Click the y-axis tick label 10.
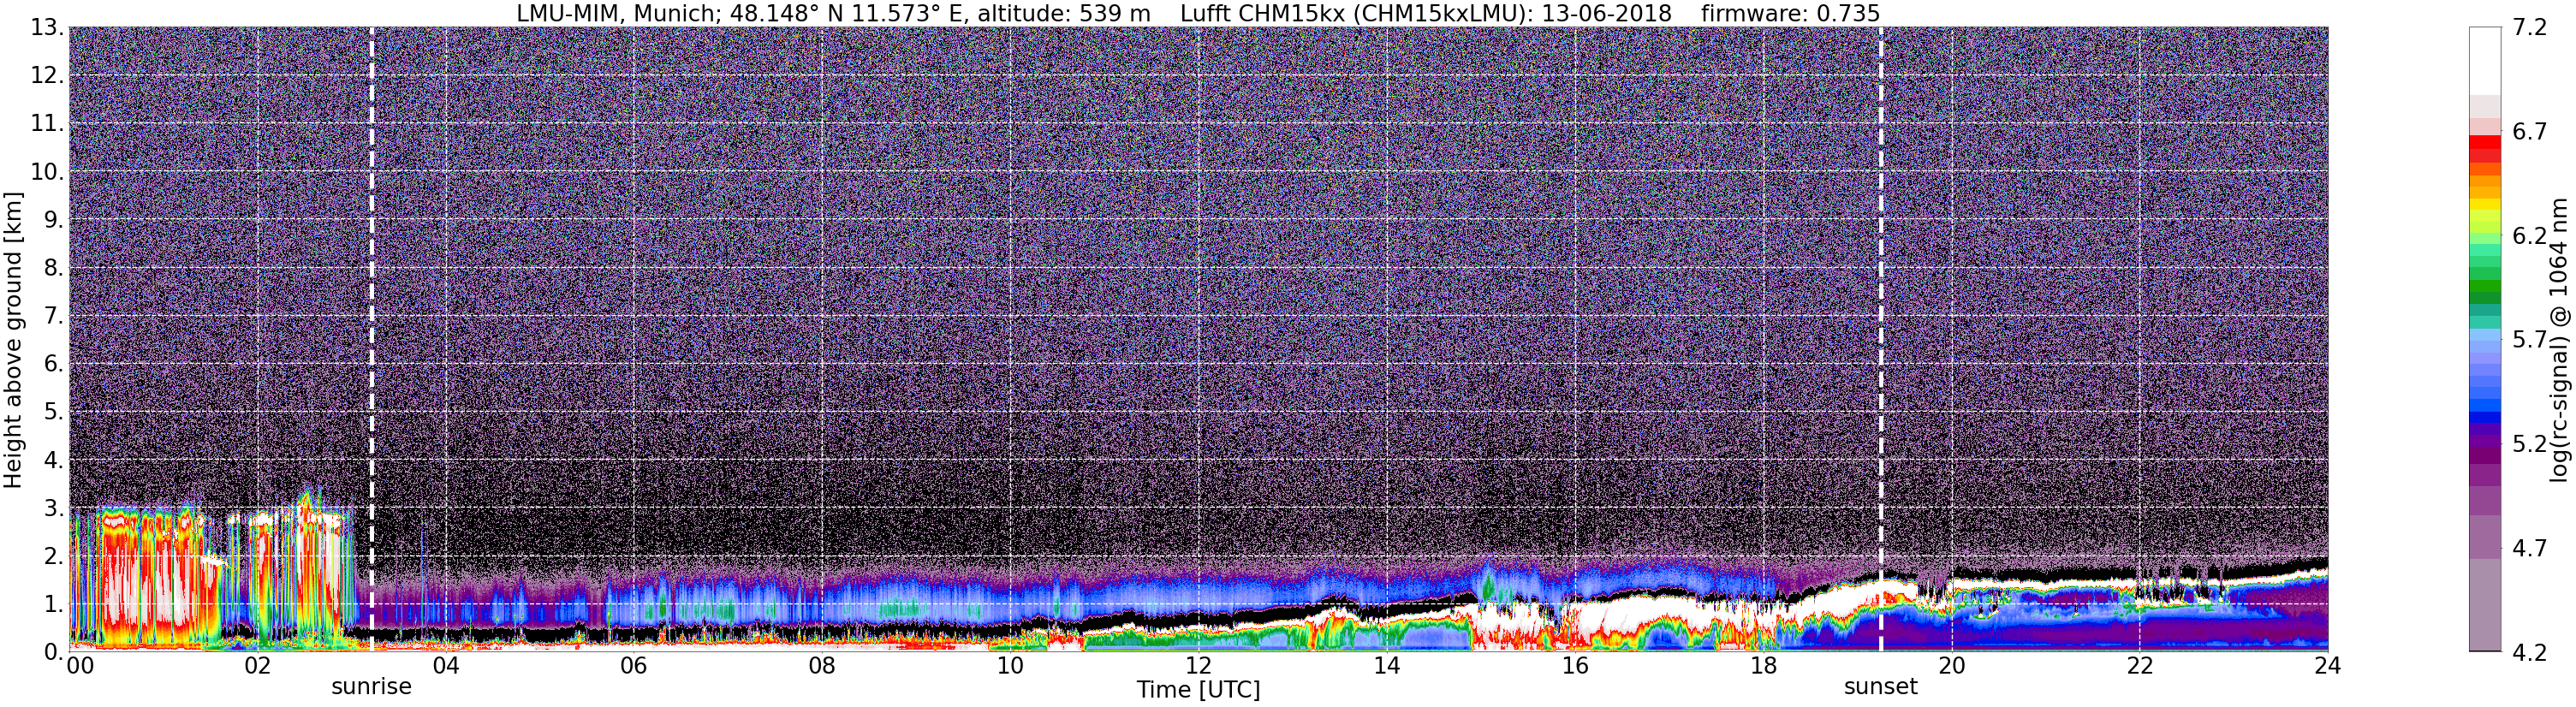The width and height of the screenshot is (2576, 707). pyautogui.click(x=47, y=171)
